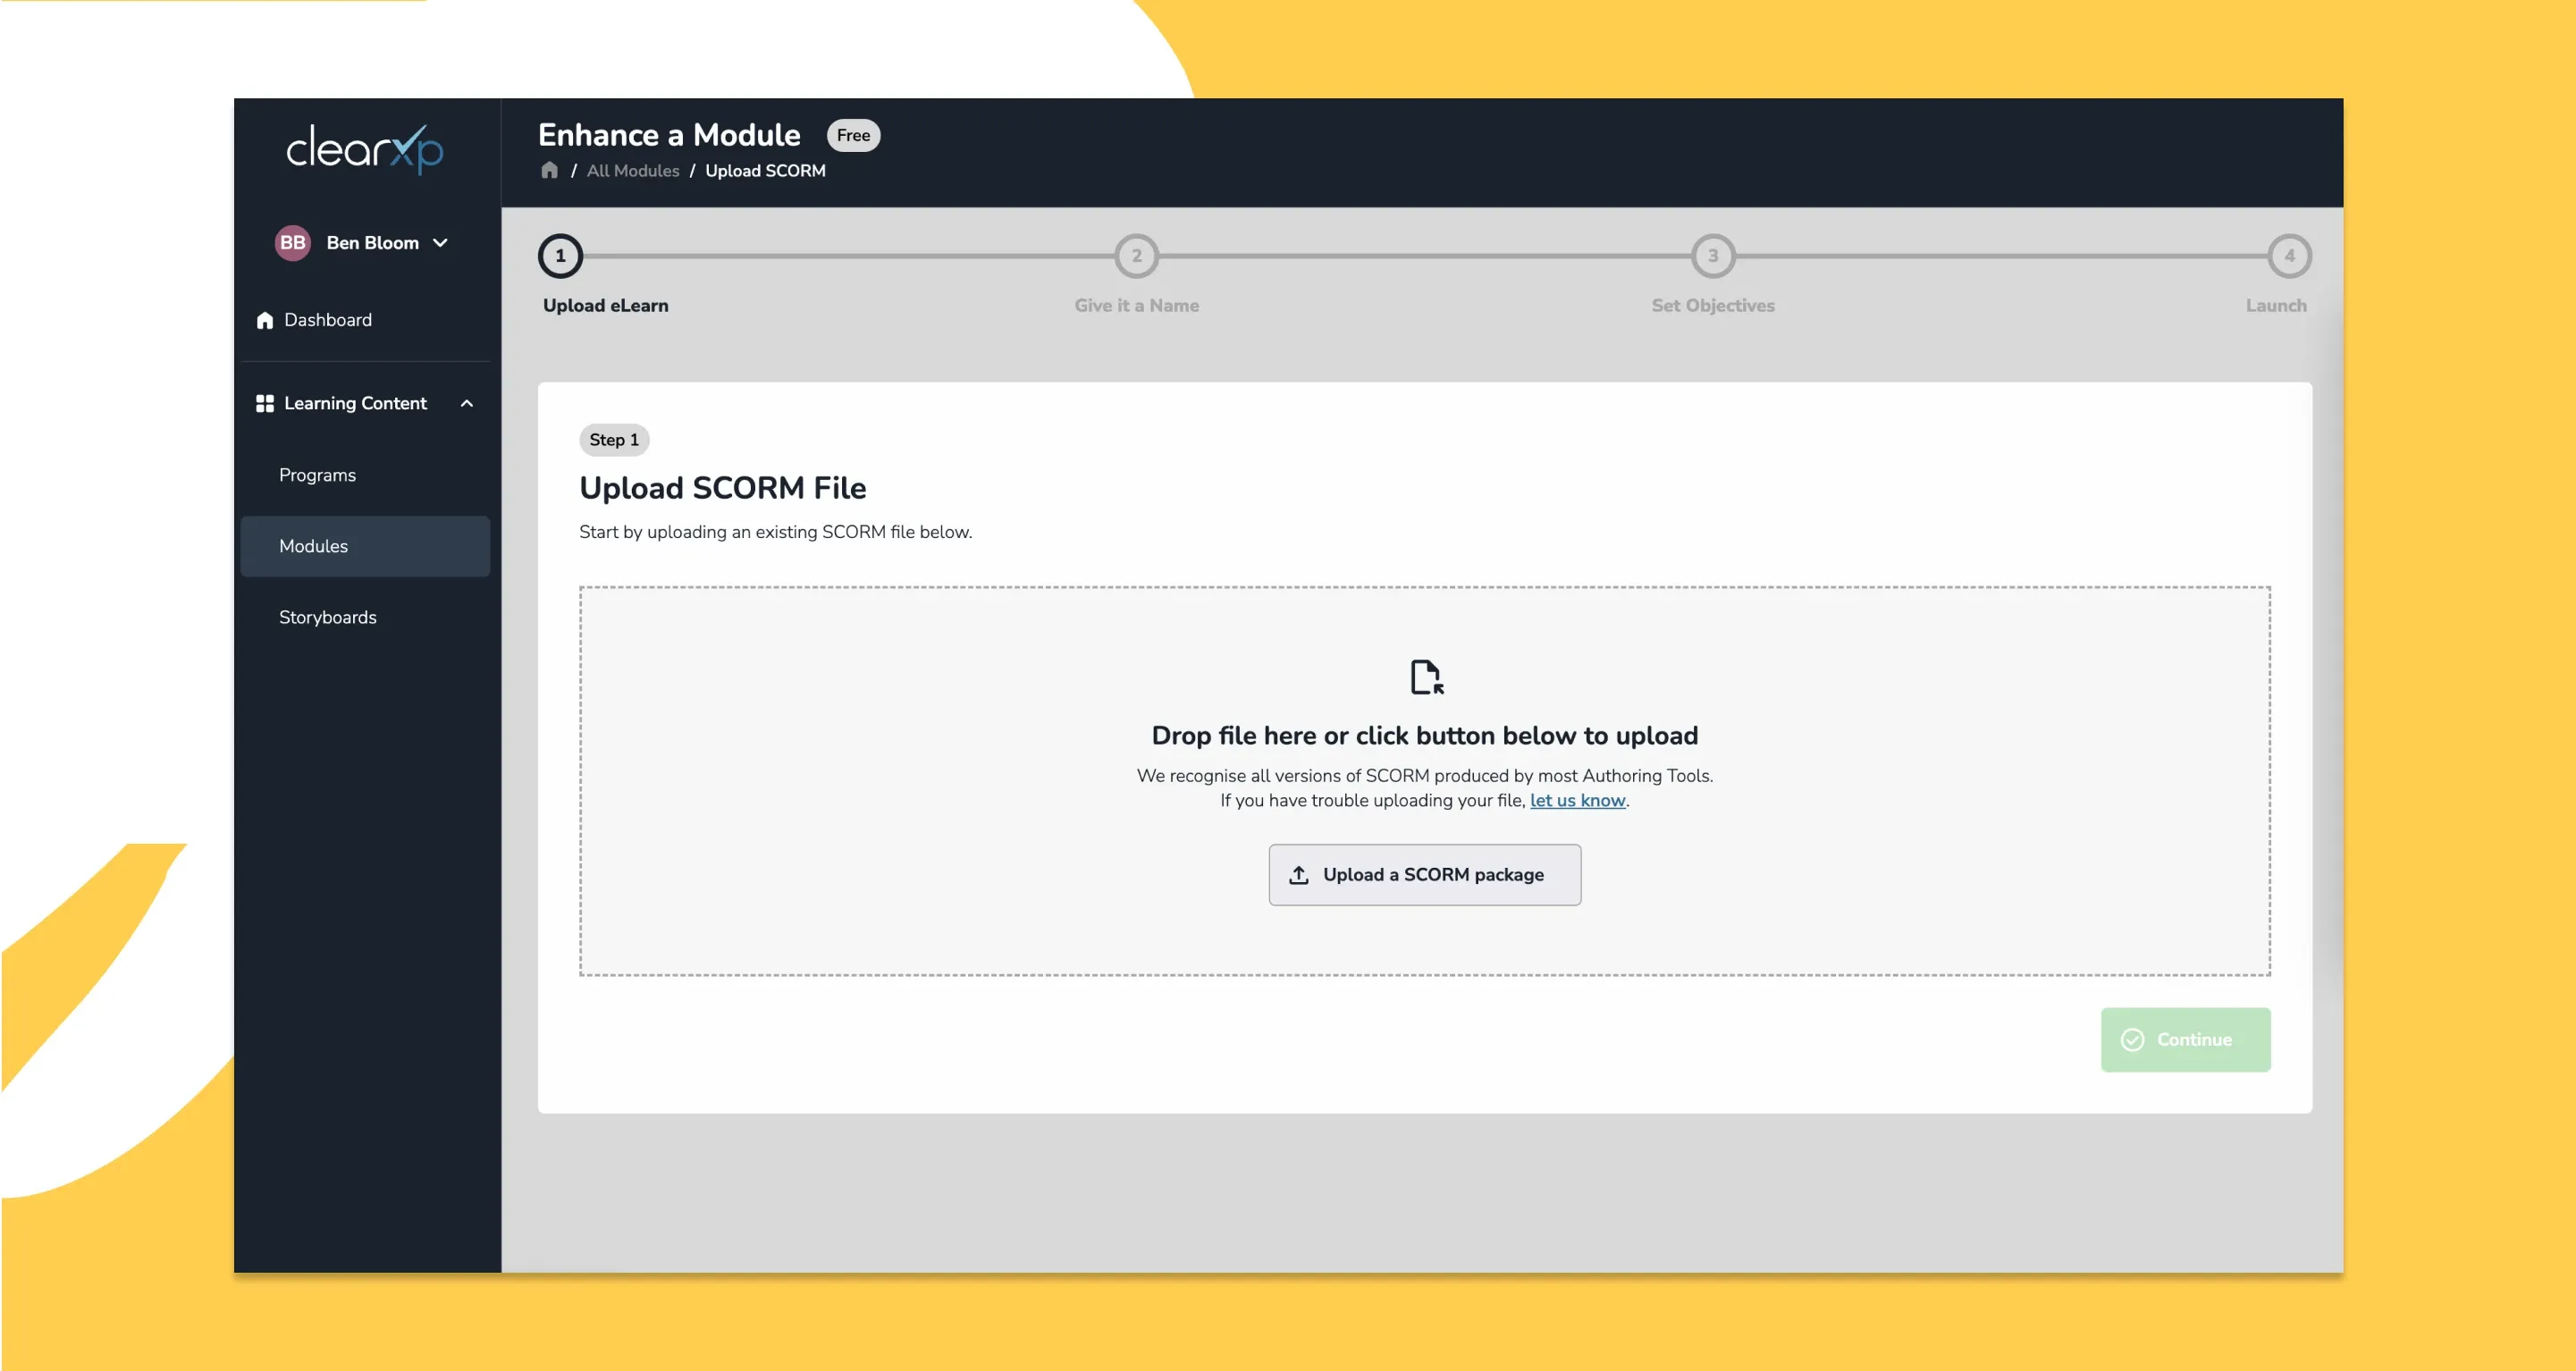The height and width of the screenshot is (1371, 2576).
Task: Click the All Modules breadcrumb link
Action: point(633,170)
